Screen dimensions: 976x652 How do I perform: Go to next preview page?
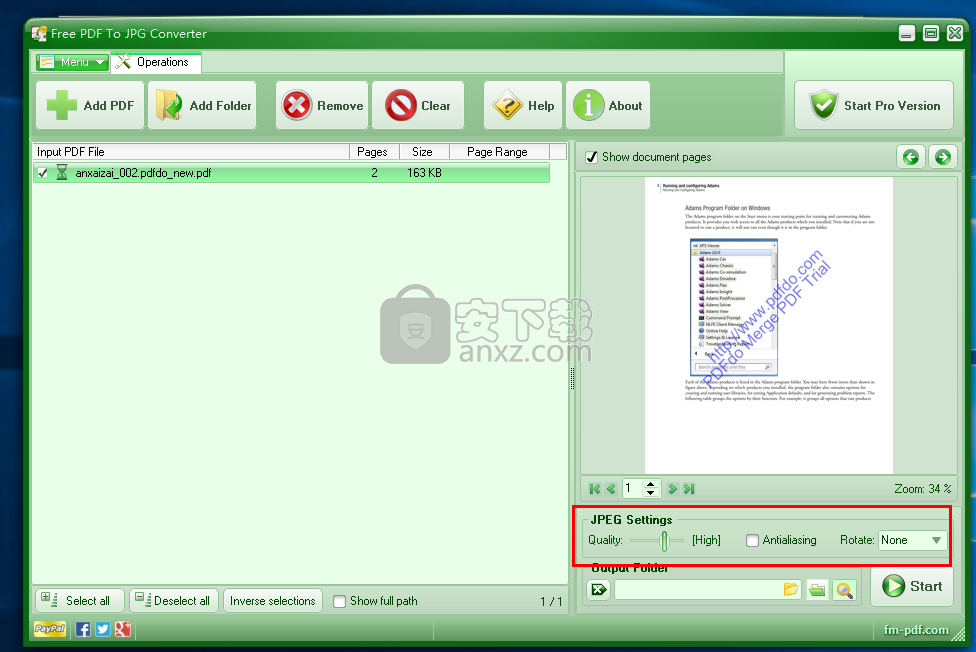point(672,489)
